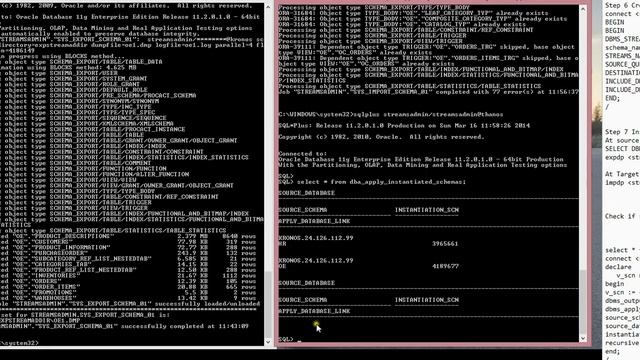Click 'expdp' line in the notes pane

point(622,157)
